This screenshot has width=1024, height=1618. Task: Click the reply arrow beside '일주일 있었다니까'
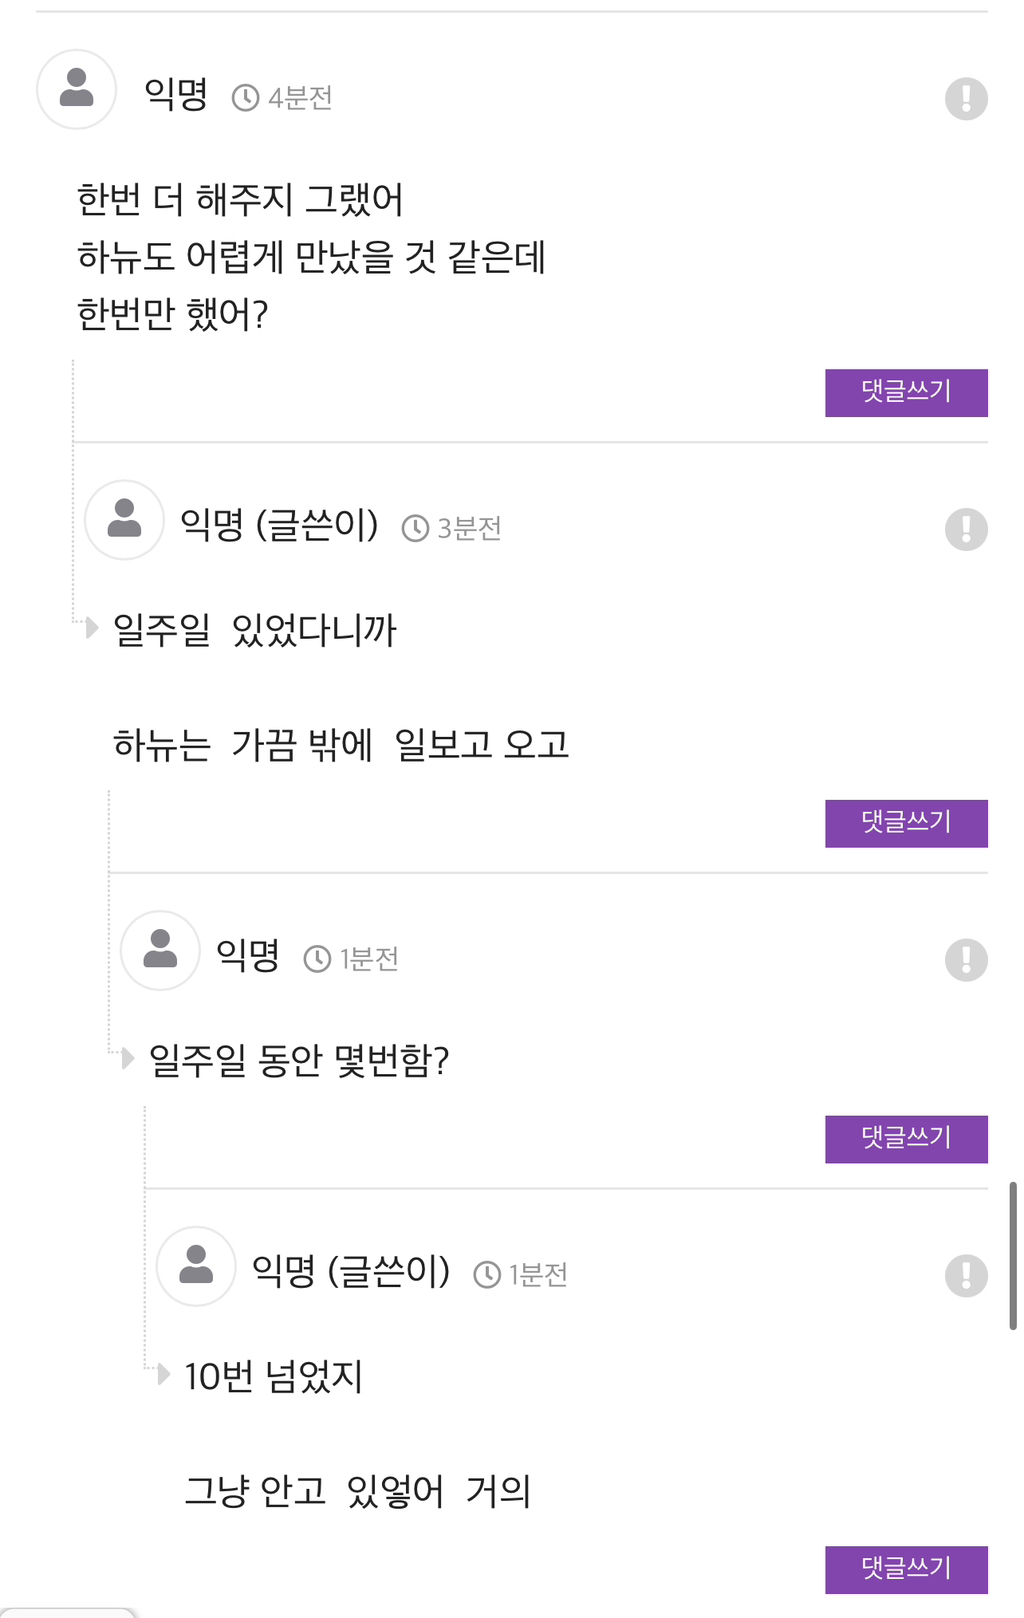pyautogui.click(x=92, y=628)
